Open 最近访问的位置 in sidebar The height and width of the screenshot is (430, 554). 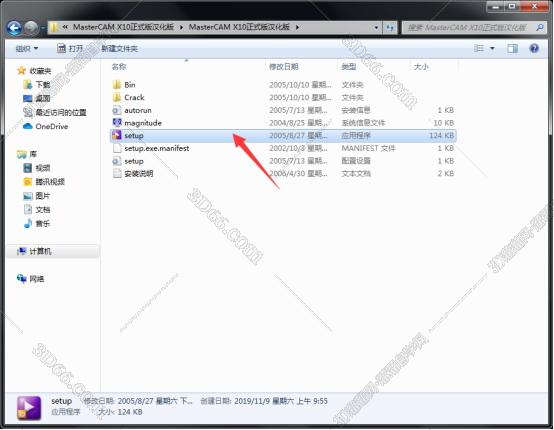tap(55, 112)
